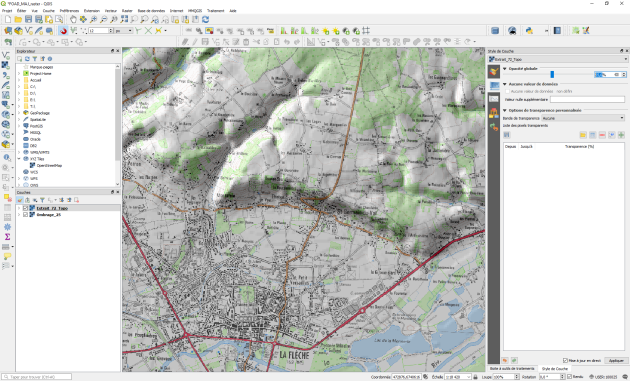Screen dimensions: 630x381
Task: Click the Zoom In magnifier tool
Action: (x=93, y=19)
